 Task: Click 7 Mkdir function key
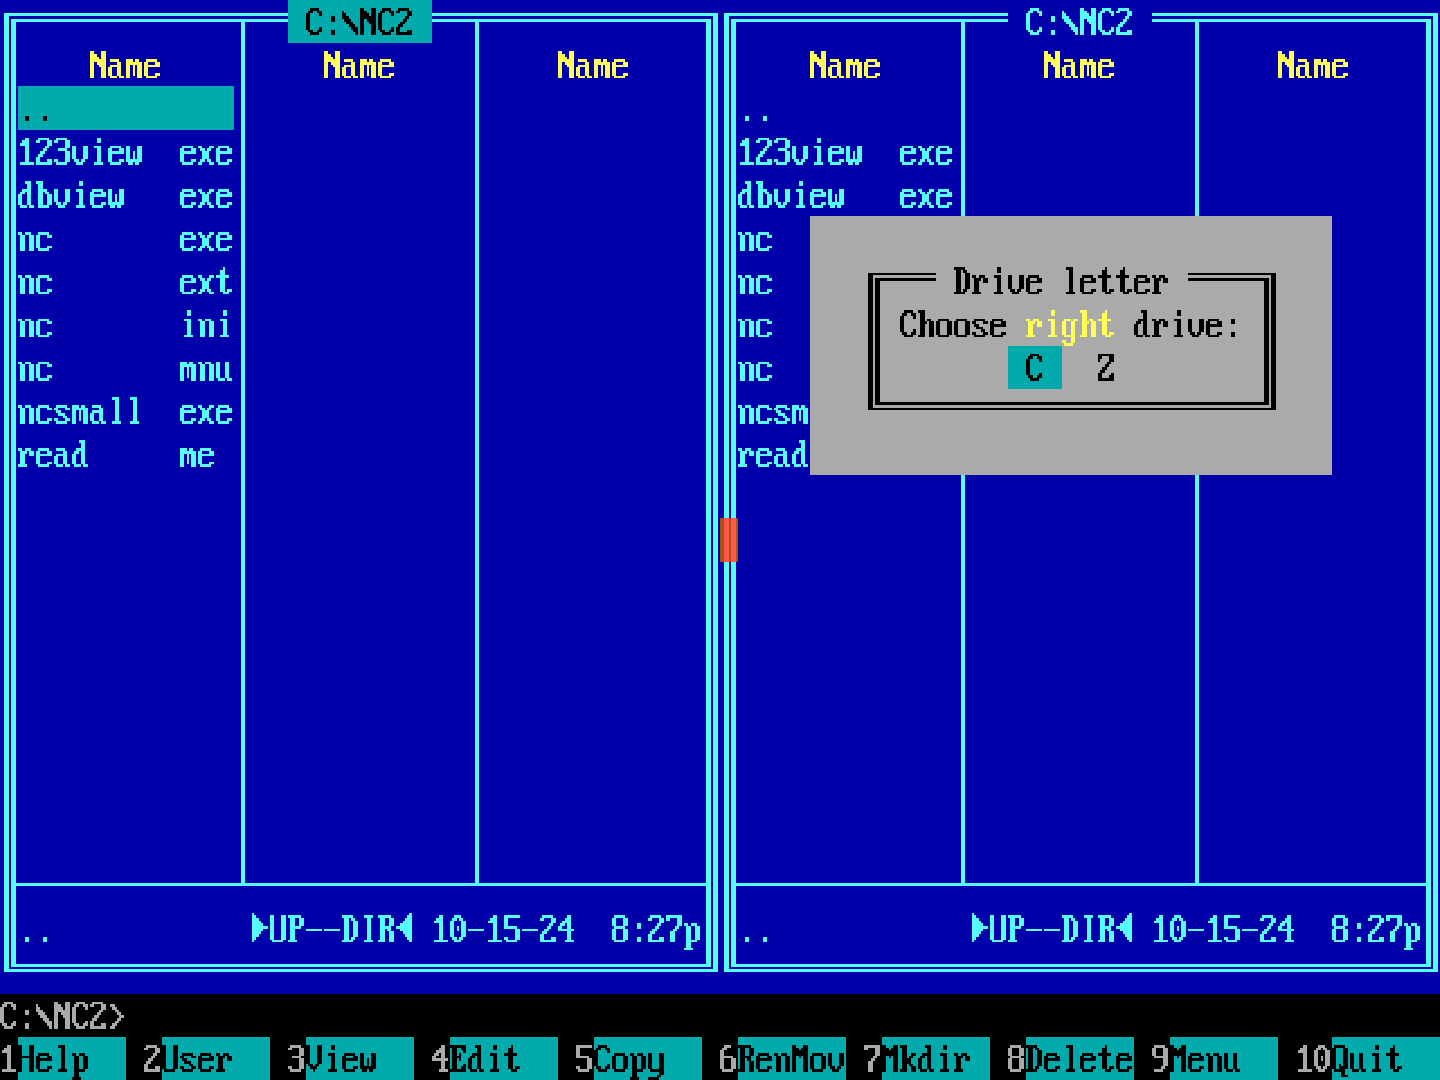click(926, 1059)
